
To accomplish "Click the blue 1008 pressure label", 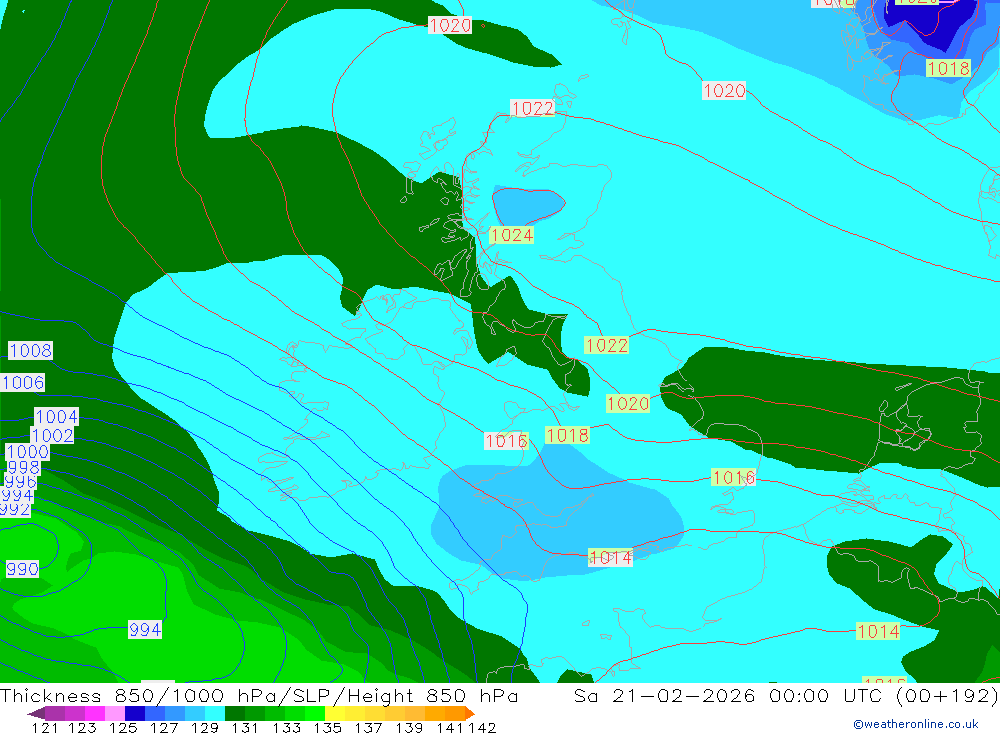I will click(30, 350).
